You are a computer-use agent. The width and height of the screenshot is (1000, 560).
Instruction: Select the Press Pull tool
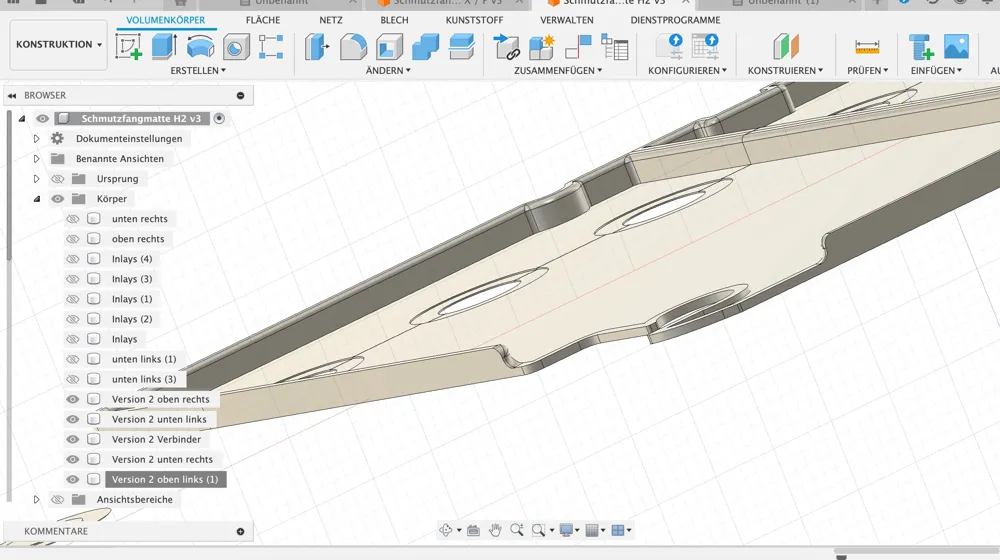point(317,47)
